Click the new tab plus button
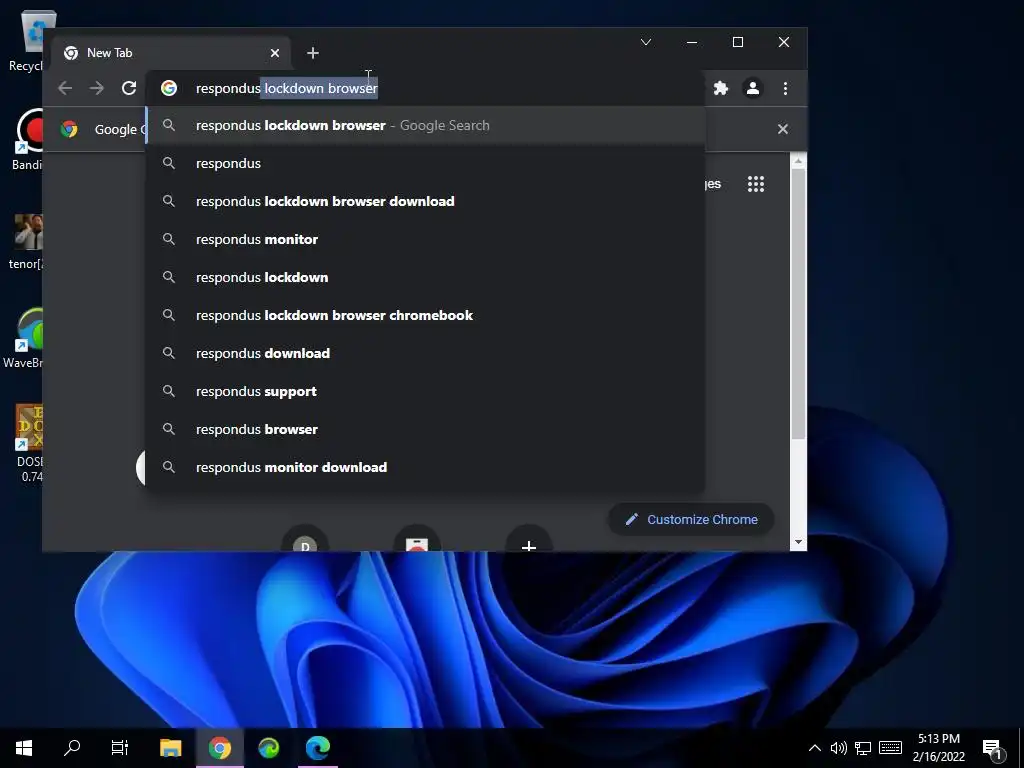Screen dimensions: 1024x768 [313, 53]
